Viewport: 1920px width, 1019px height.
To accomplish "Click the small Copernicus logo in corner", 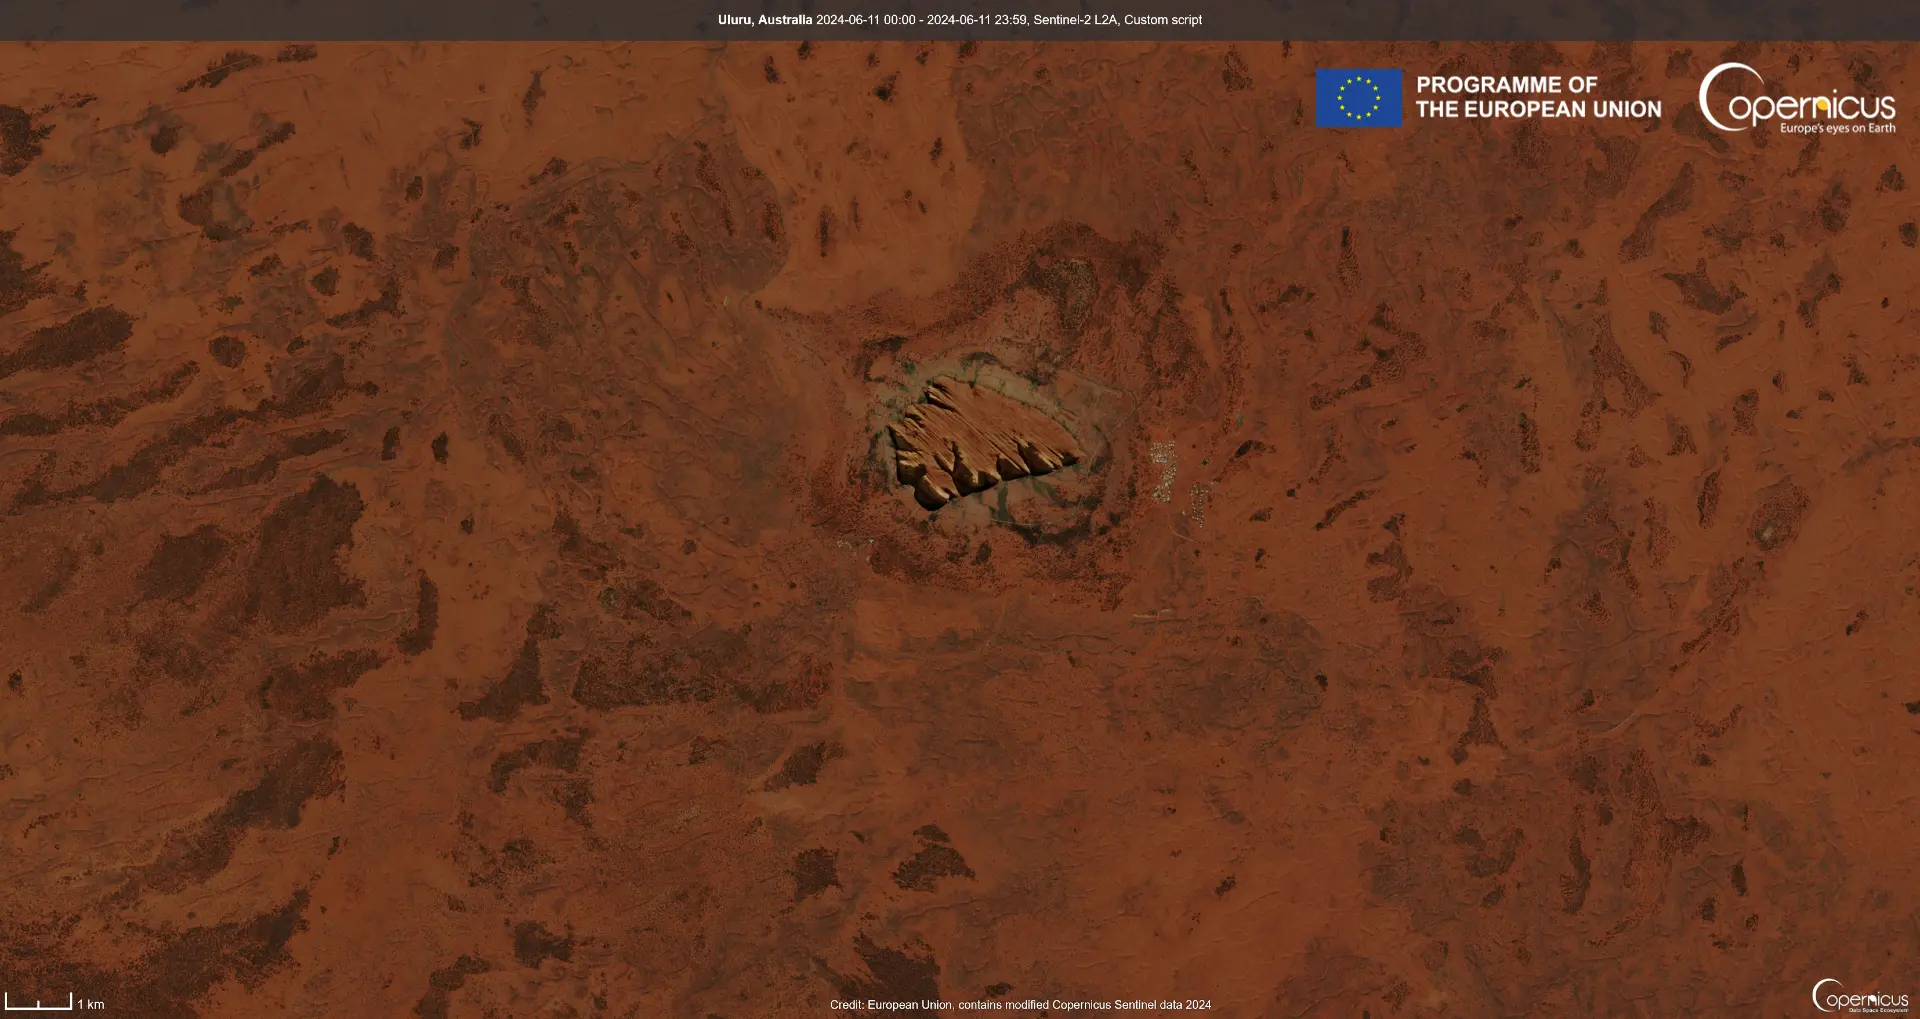I will pyautogui.click(x=1860, y=996).
